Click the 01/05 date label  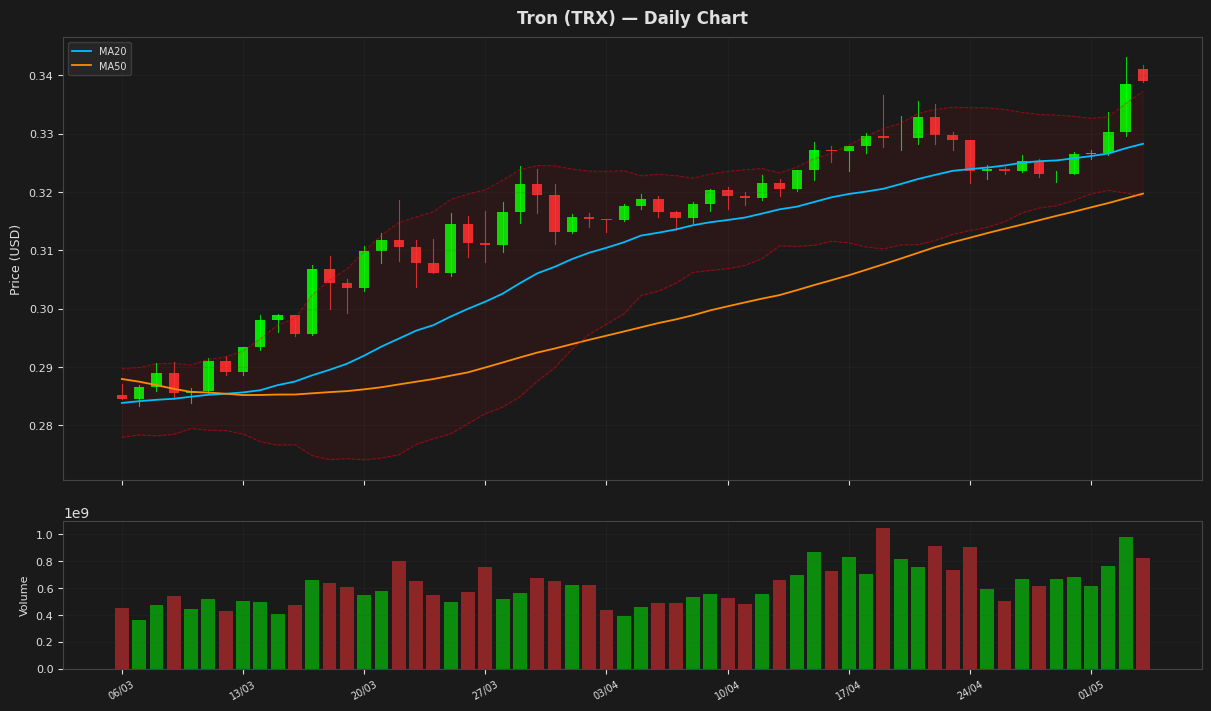pyautogui.click(x=1089, y=690)
